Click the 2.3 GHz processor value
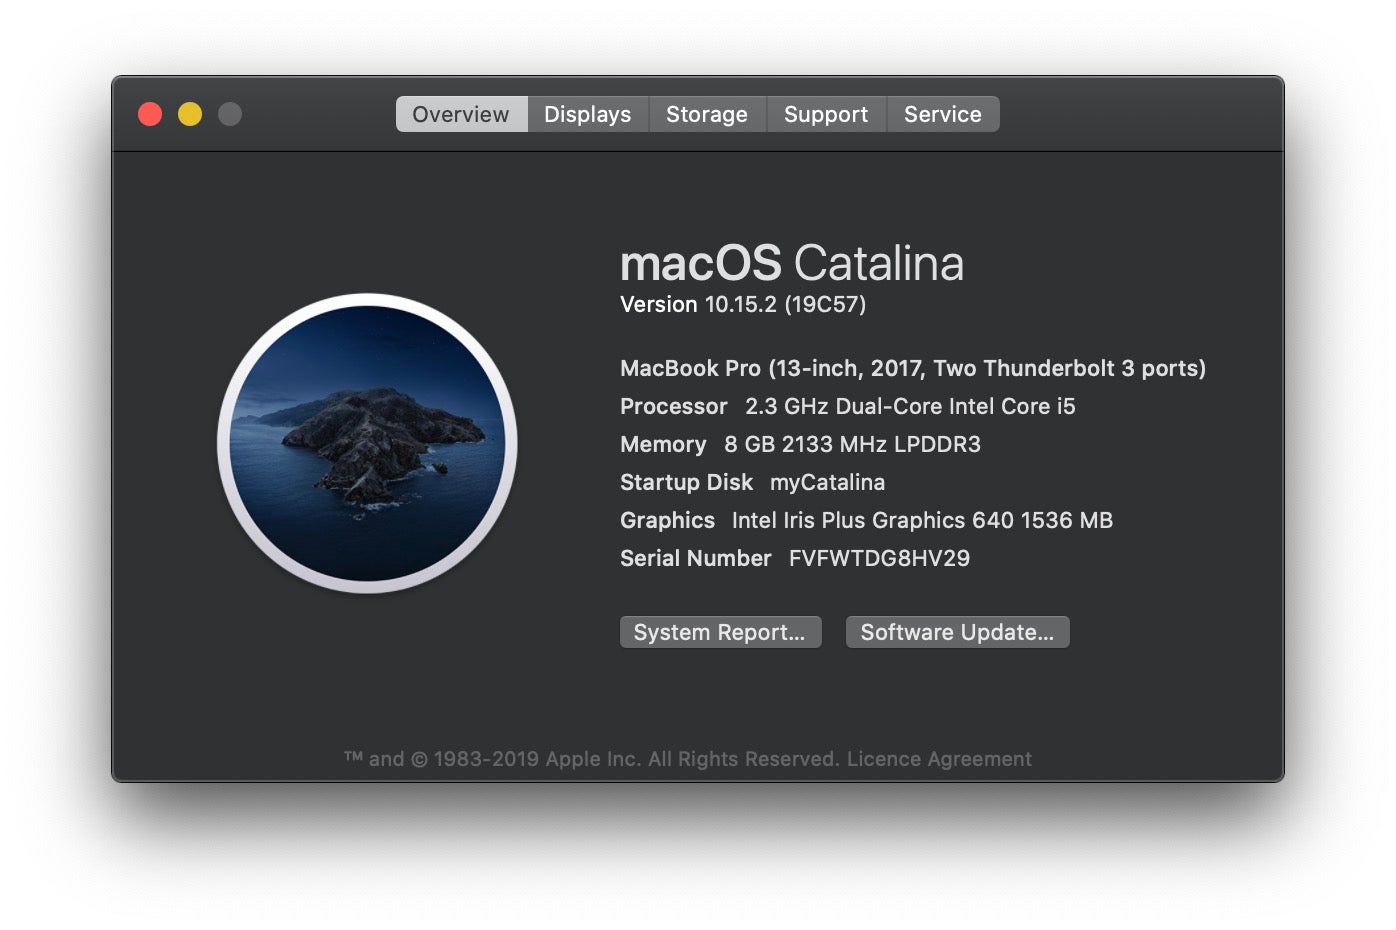This screenshot has height=930, width=1396. (910, 406)
